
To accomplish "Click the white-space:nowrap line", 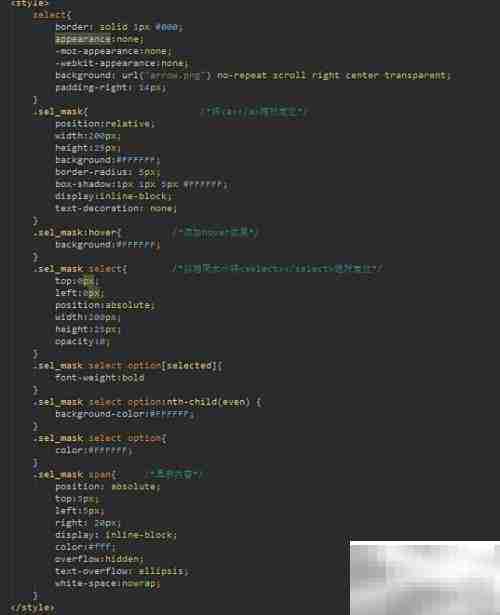I will (108, 583).
